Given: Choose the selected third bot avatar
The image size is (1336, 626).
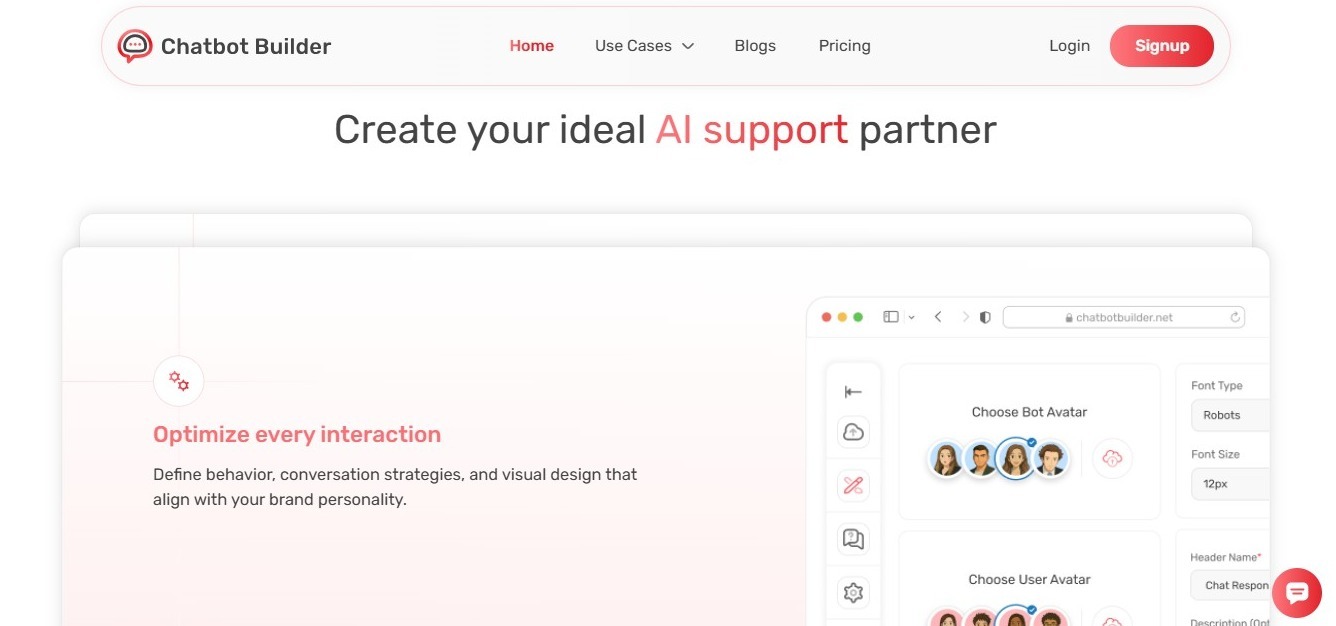Looking at the screenshot, I should [1016, 459].
